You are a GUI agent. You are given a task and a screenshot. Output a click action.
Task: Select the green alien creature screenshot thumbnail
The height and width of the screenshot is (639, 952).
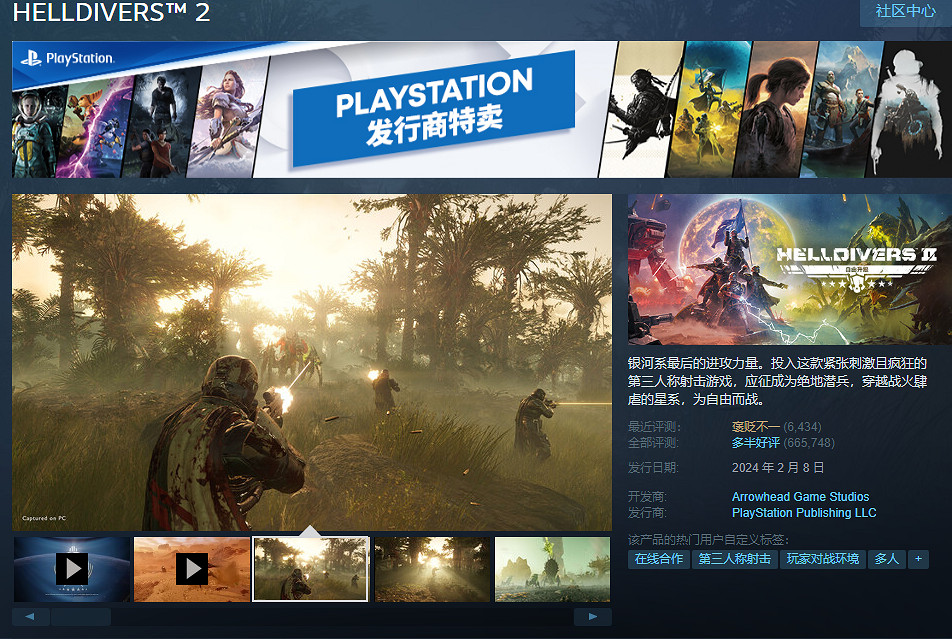pos(552,569)
